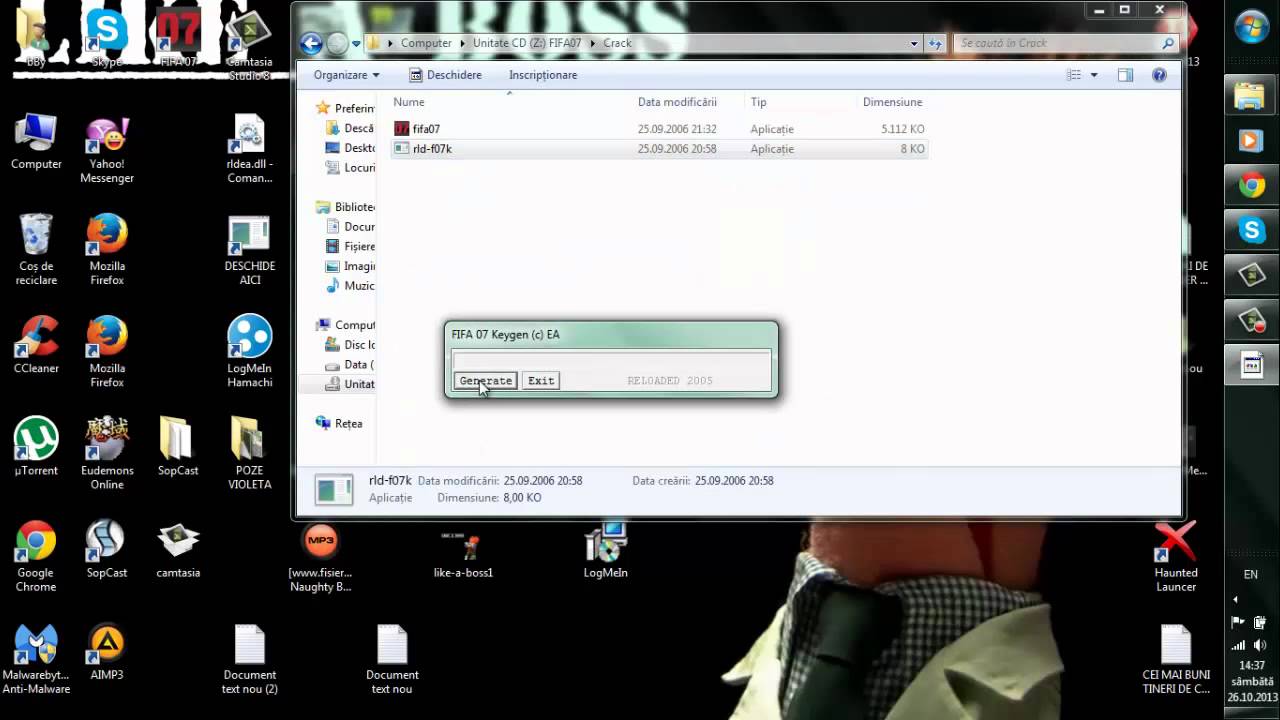Open LogMeIn Hamachi desktop shortcut
Viewport: 1280px width, 720px height.
[x=249, y=352]
